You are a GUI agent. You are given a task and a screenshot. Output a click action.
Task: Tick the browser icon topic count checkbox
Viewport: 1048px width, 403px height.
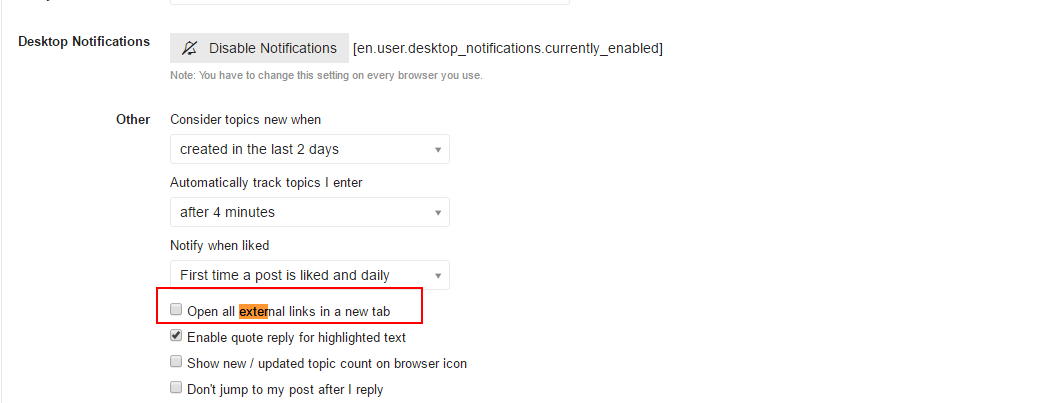click(x=176, y=361)
